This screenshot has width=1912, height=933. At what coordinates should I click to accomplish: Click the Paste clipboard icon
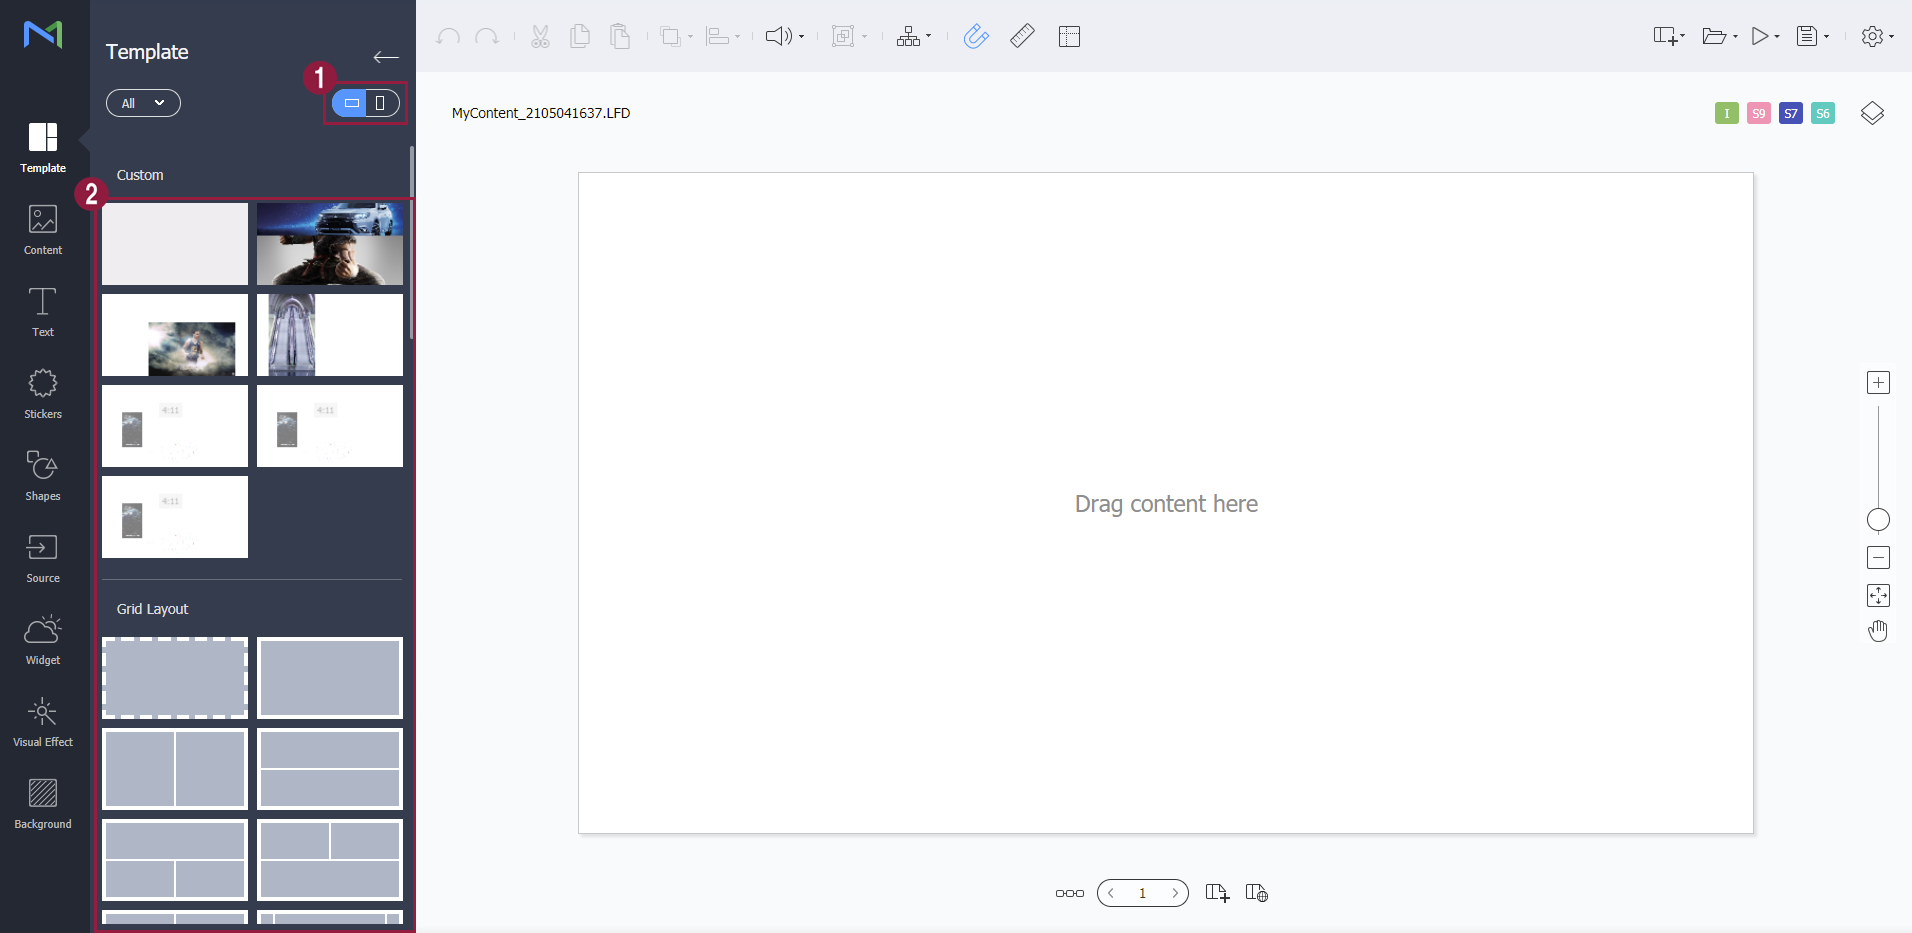[620, 37]
